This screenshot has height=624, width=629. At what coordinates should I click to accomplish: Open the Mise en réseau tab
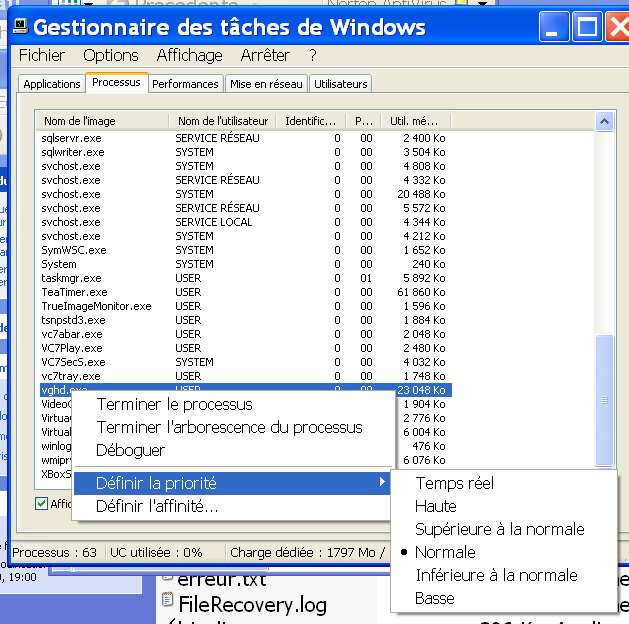click(266, 84)
